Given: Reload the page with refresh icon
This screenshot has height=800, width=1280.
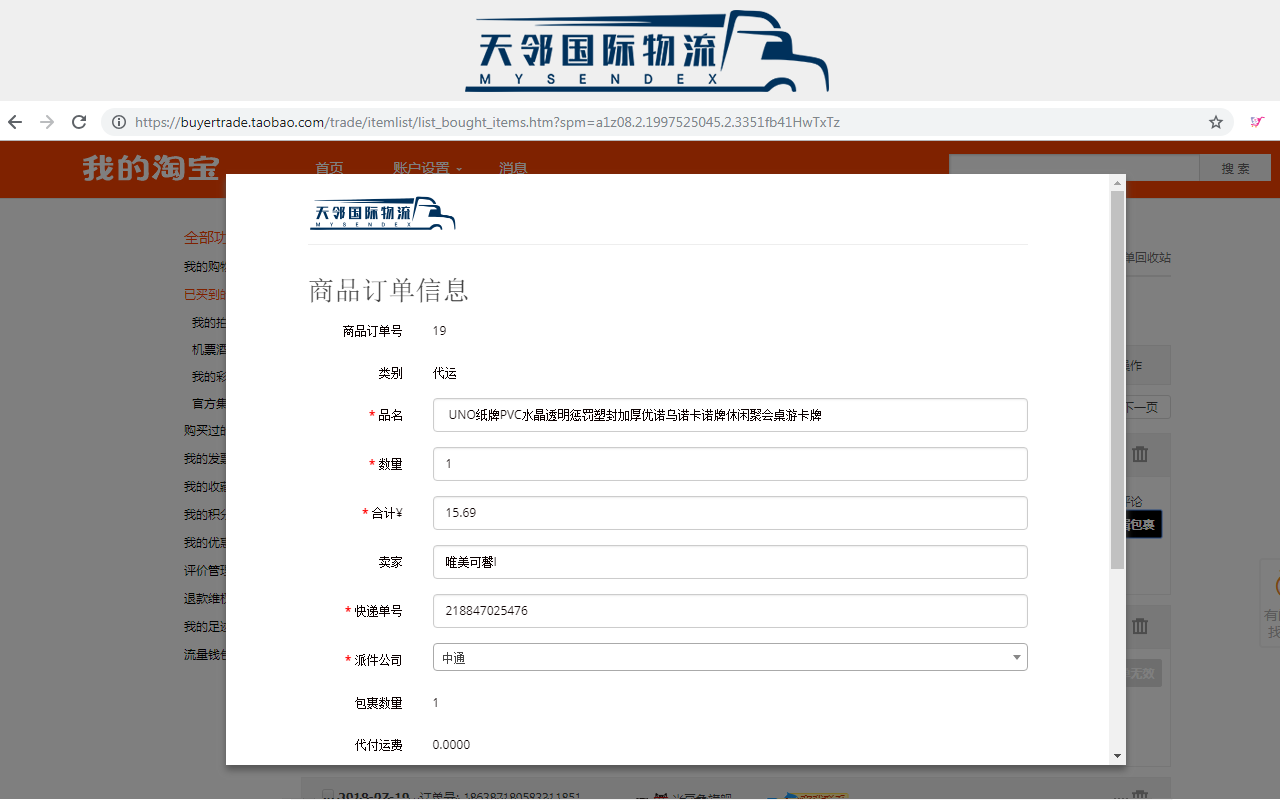Looking at the screenshot, I should pos(79,122).
